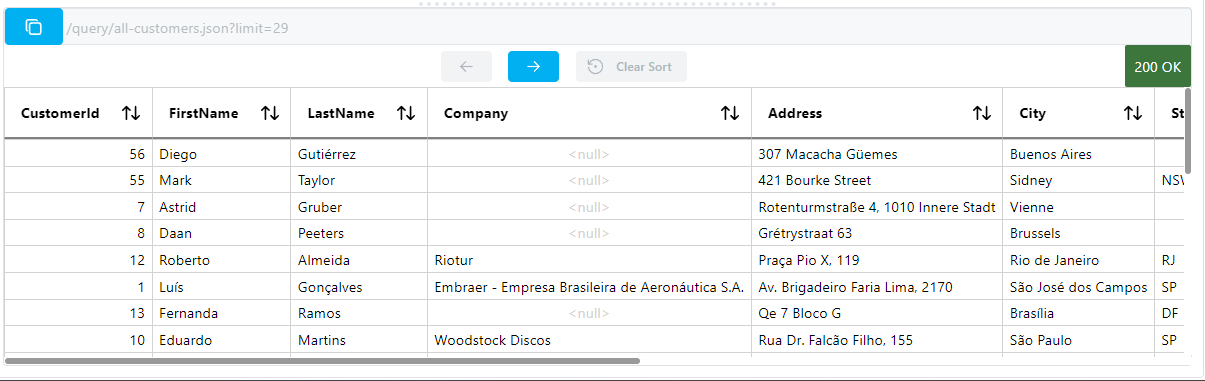Sort by CustomerId column arrows
The image size is (1205, 381).
pyautogui.click(x=131, y=113)
